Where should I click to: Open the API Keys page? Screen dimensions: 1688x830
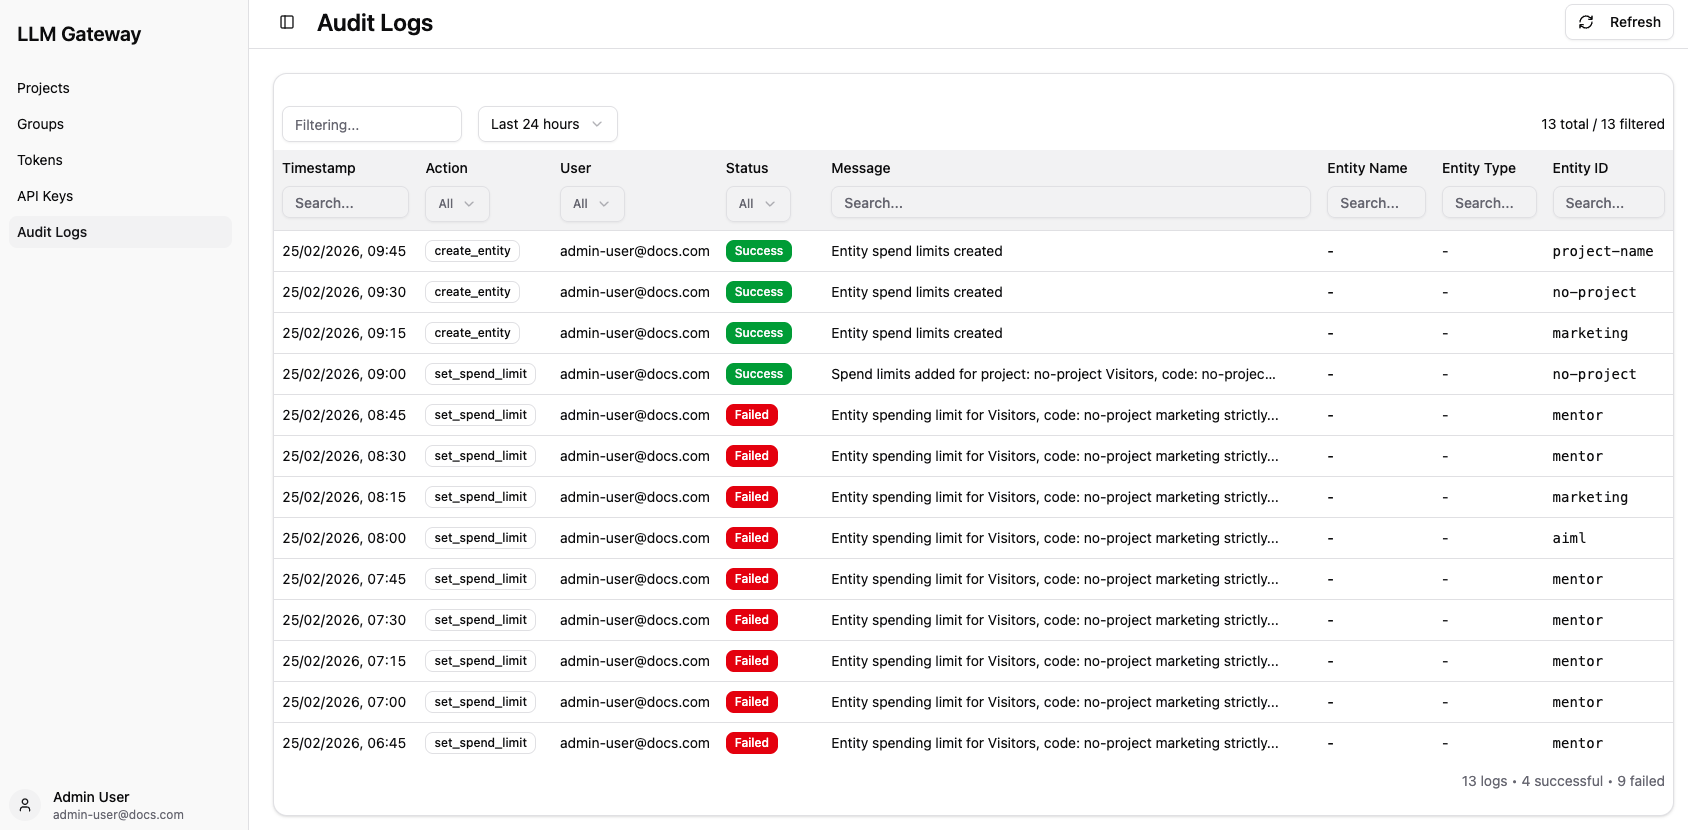coord(45,196)
